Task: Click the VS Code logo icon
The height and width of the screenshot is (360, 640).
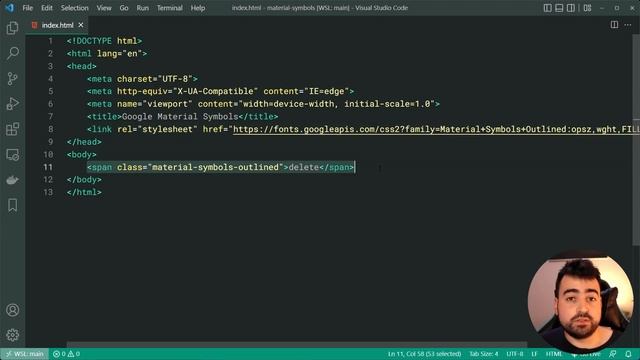Action: click(x=9, y=8)
